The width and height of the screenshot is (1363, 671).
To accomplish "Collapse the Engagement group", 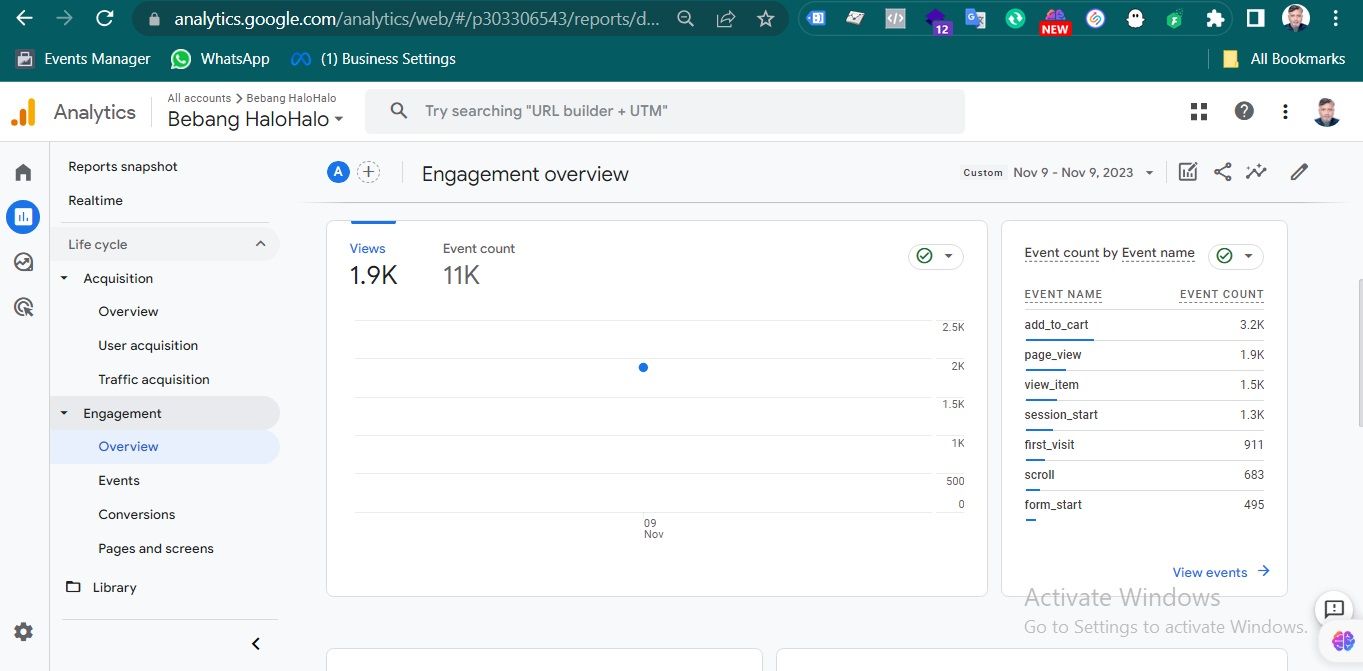I will point(65,413).
